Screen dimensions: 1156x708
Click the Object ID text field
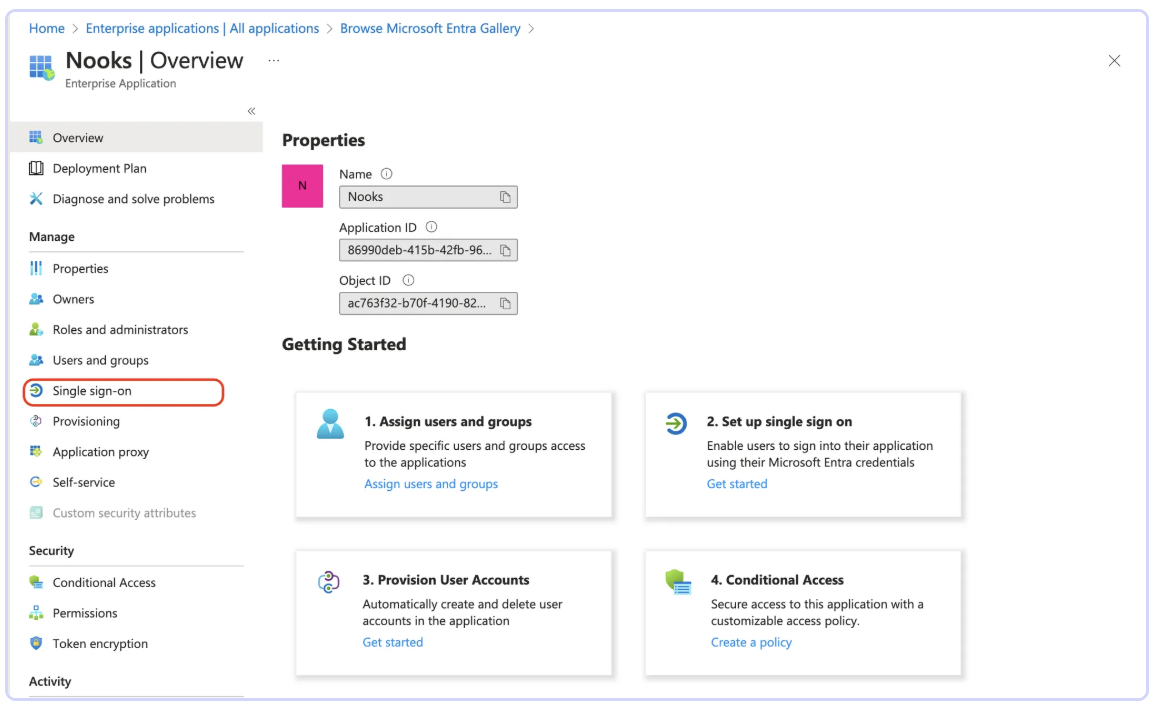click(x=428, y=303)
